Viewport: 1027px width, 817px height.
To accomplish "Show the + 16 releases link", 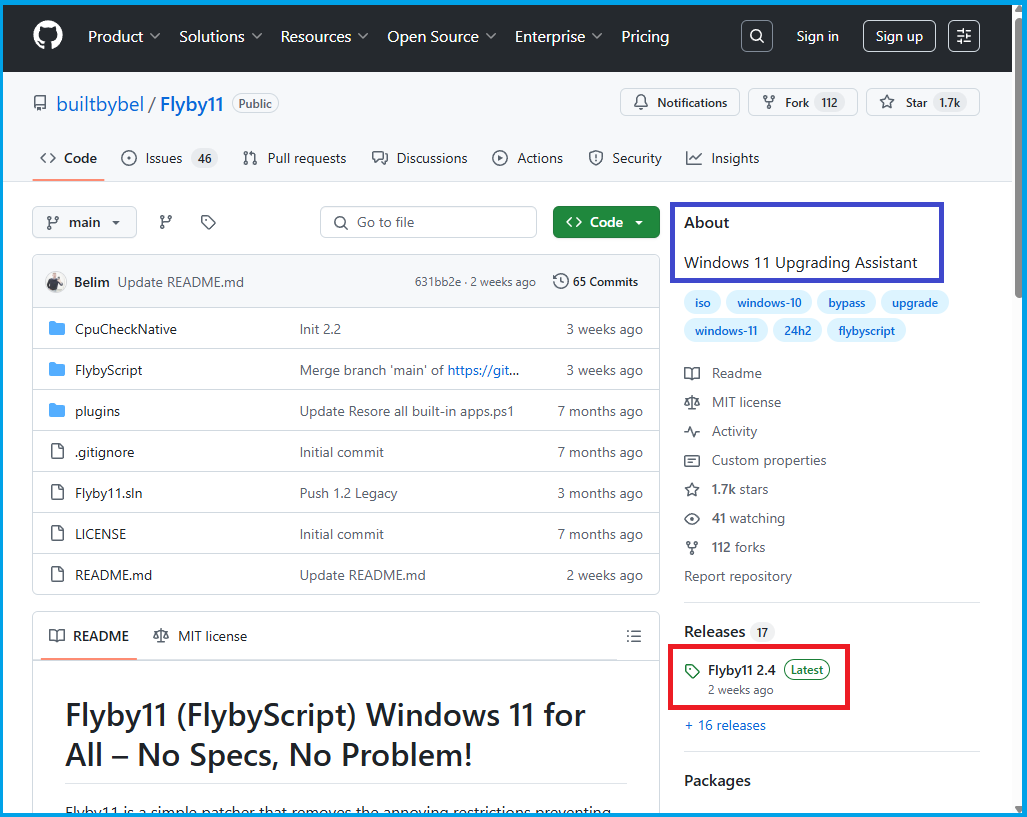I will click(725, 725).
